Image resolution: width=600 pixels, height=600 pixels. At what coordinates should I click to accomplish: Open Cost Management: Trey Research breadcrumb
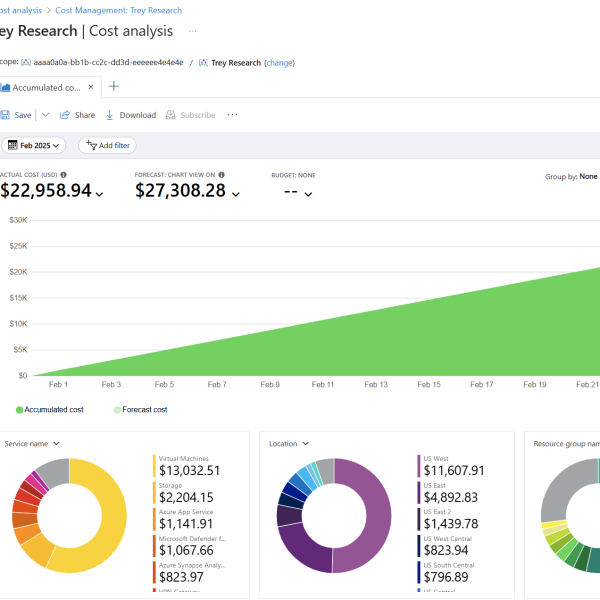pos(119,10)
